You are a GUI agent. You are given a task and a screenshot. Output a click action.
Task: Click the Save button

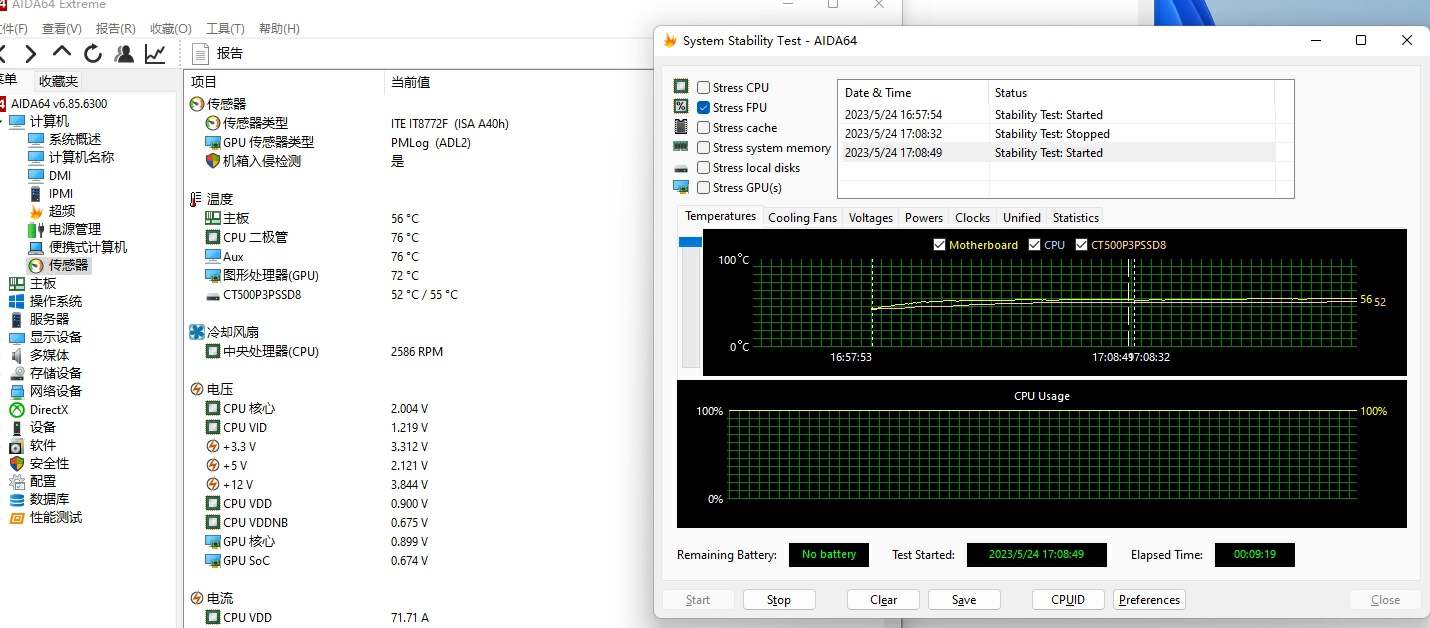[964, 600]
